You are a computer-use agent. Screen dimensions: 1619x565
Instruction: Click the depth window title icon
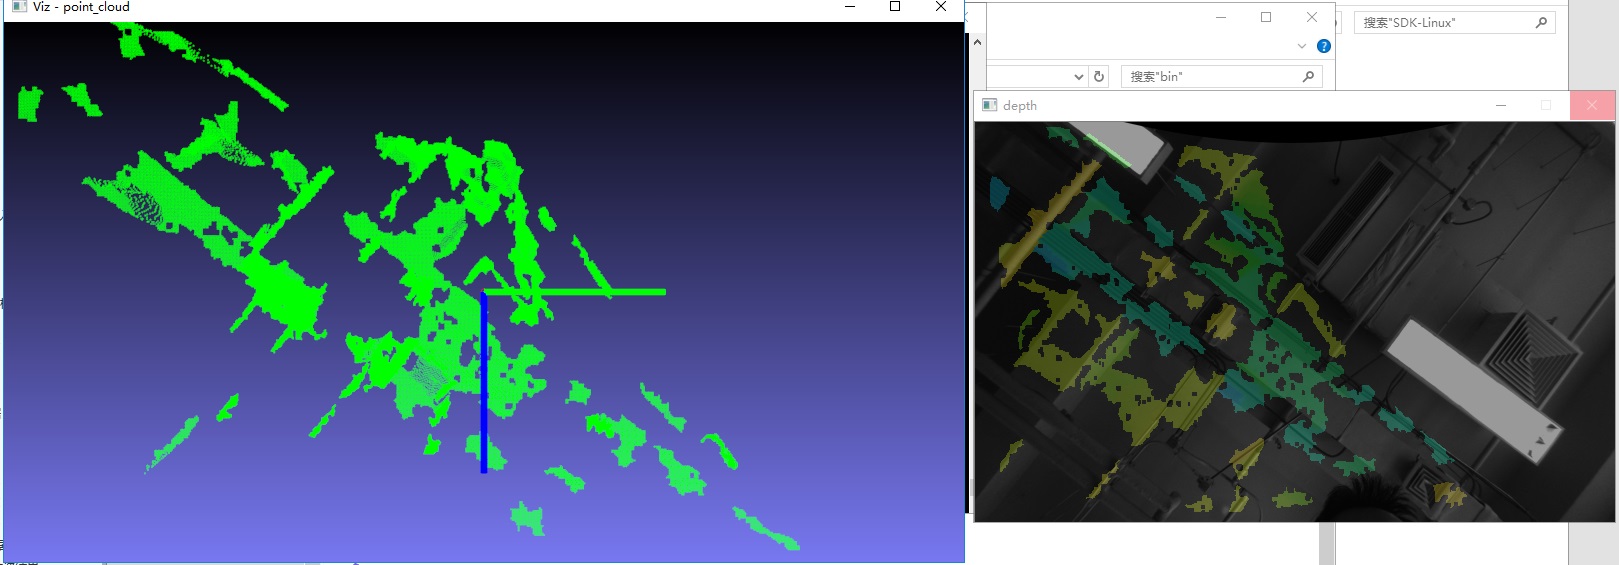coord(990,105)
